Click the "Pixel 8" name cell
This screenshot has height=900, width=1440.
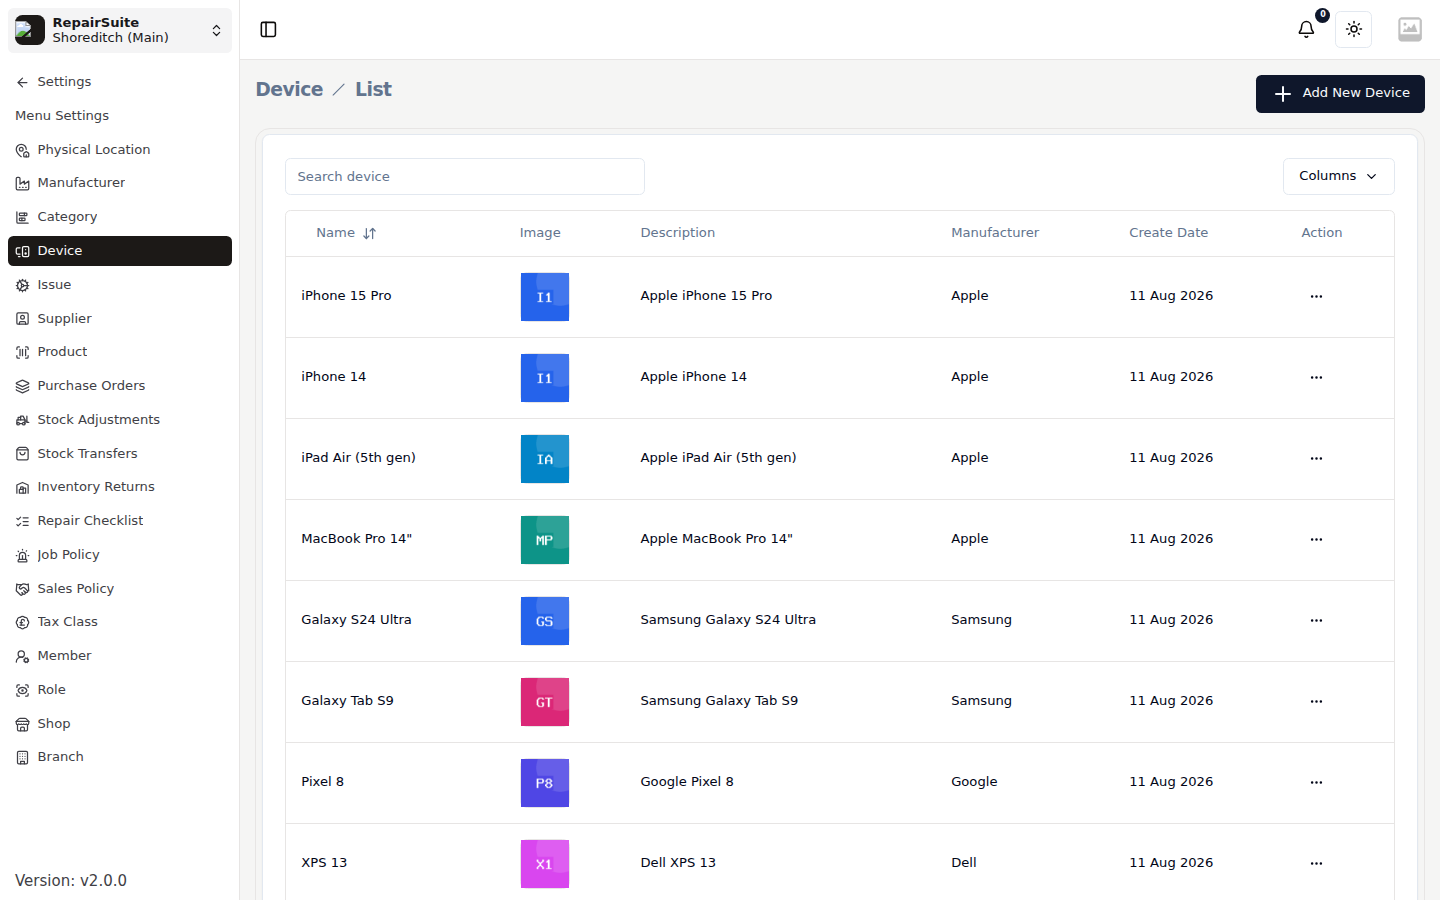(x=322, y=782)
